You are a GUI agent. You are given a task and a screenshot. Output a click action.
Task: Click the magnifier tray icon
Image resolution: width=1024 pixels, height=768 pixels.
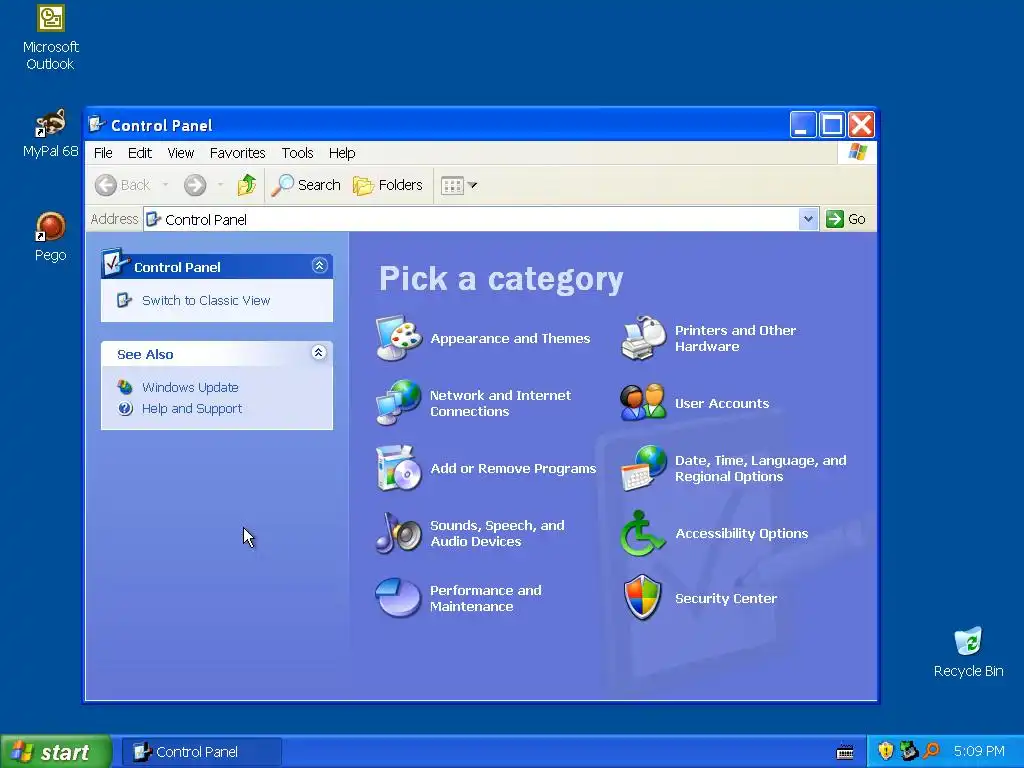pos(931,751)
